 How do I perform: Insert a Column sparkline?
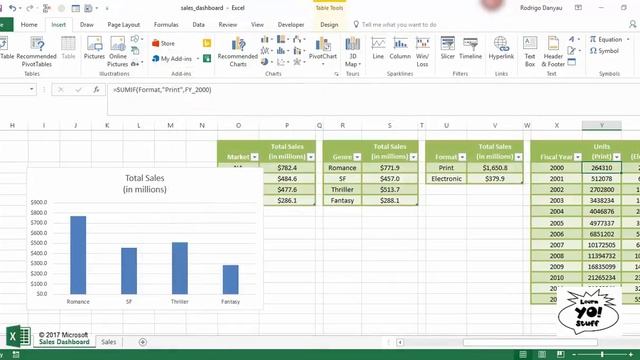[x=400, y=48]
